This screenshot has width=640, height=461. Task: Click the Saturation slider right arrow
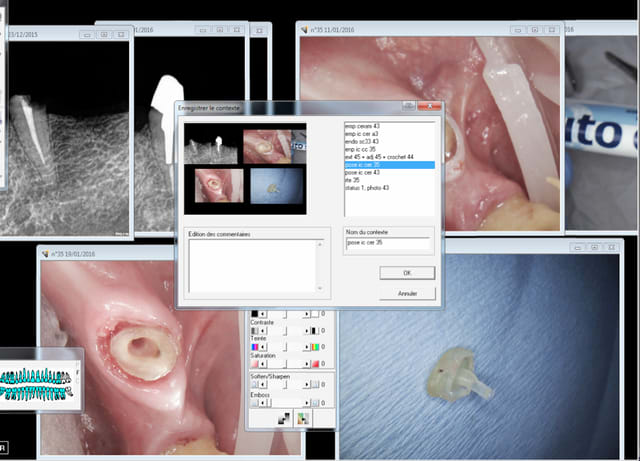[308, 365]
